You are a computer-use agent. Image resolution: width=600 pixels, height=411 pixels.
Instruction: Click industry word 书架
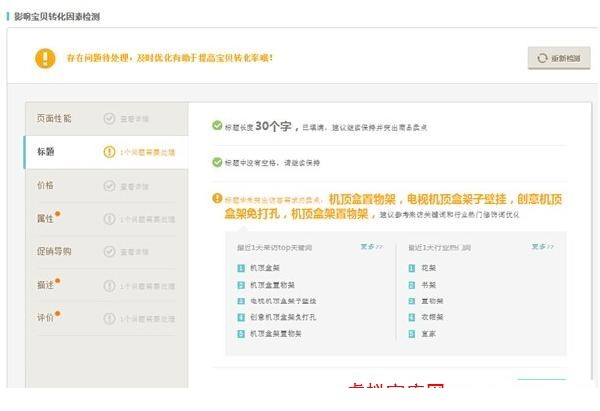(x=429, y=285)
